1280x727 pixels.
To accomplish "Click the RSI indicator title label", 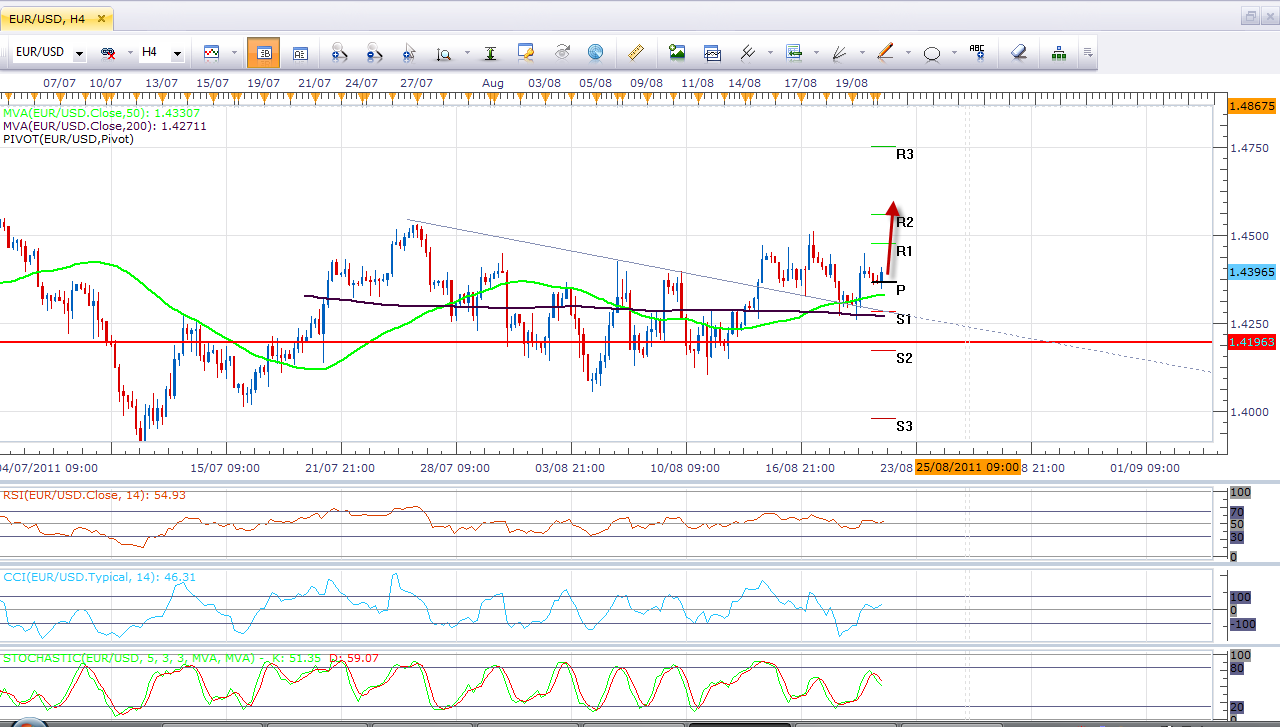I will pos(94,495).
